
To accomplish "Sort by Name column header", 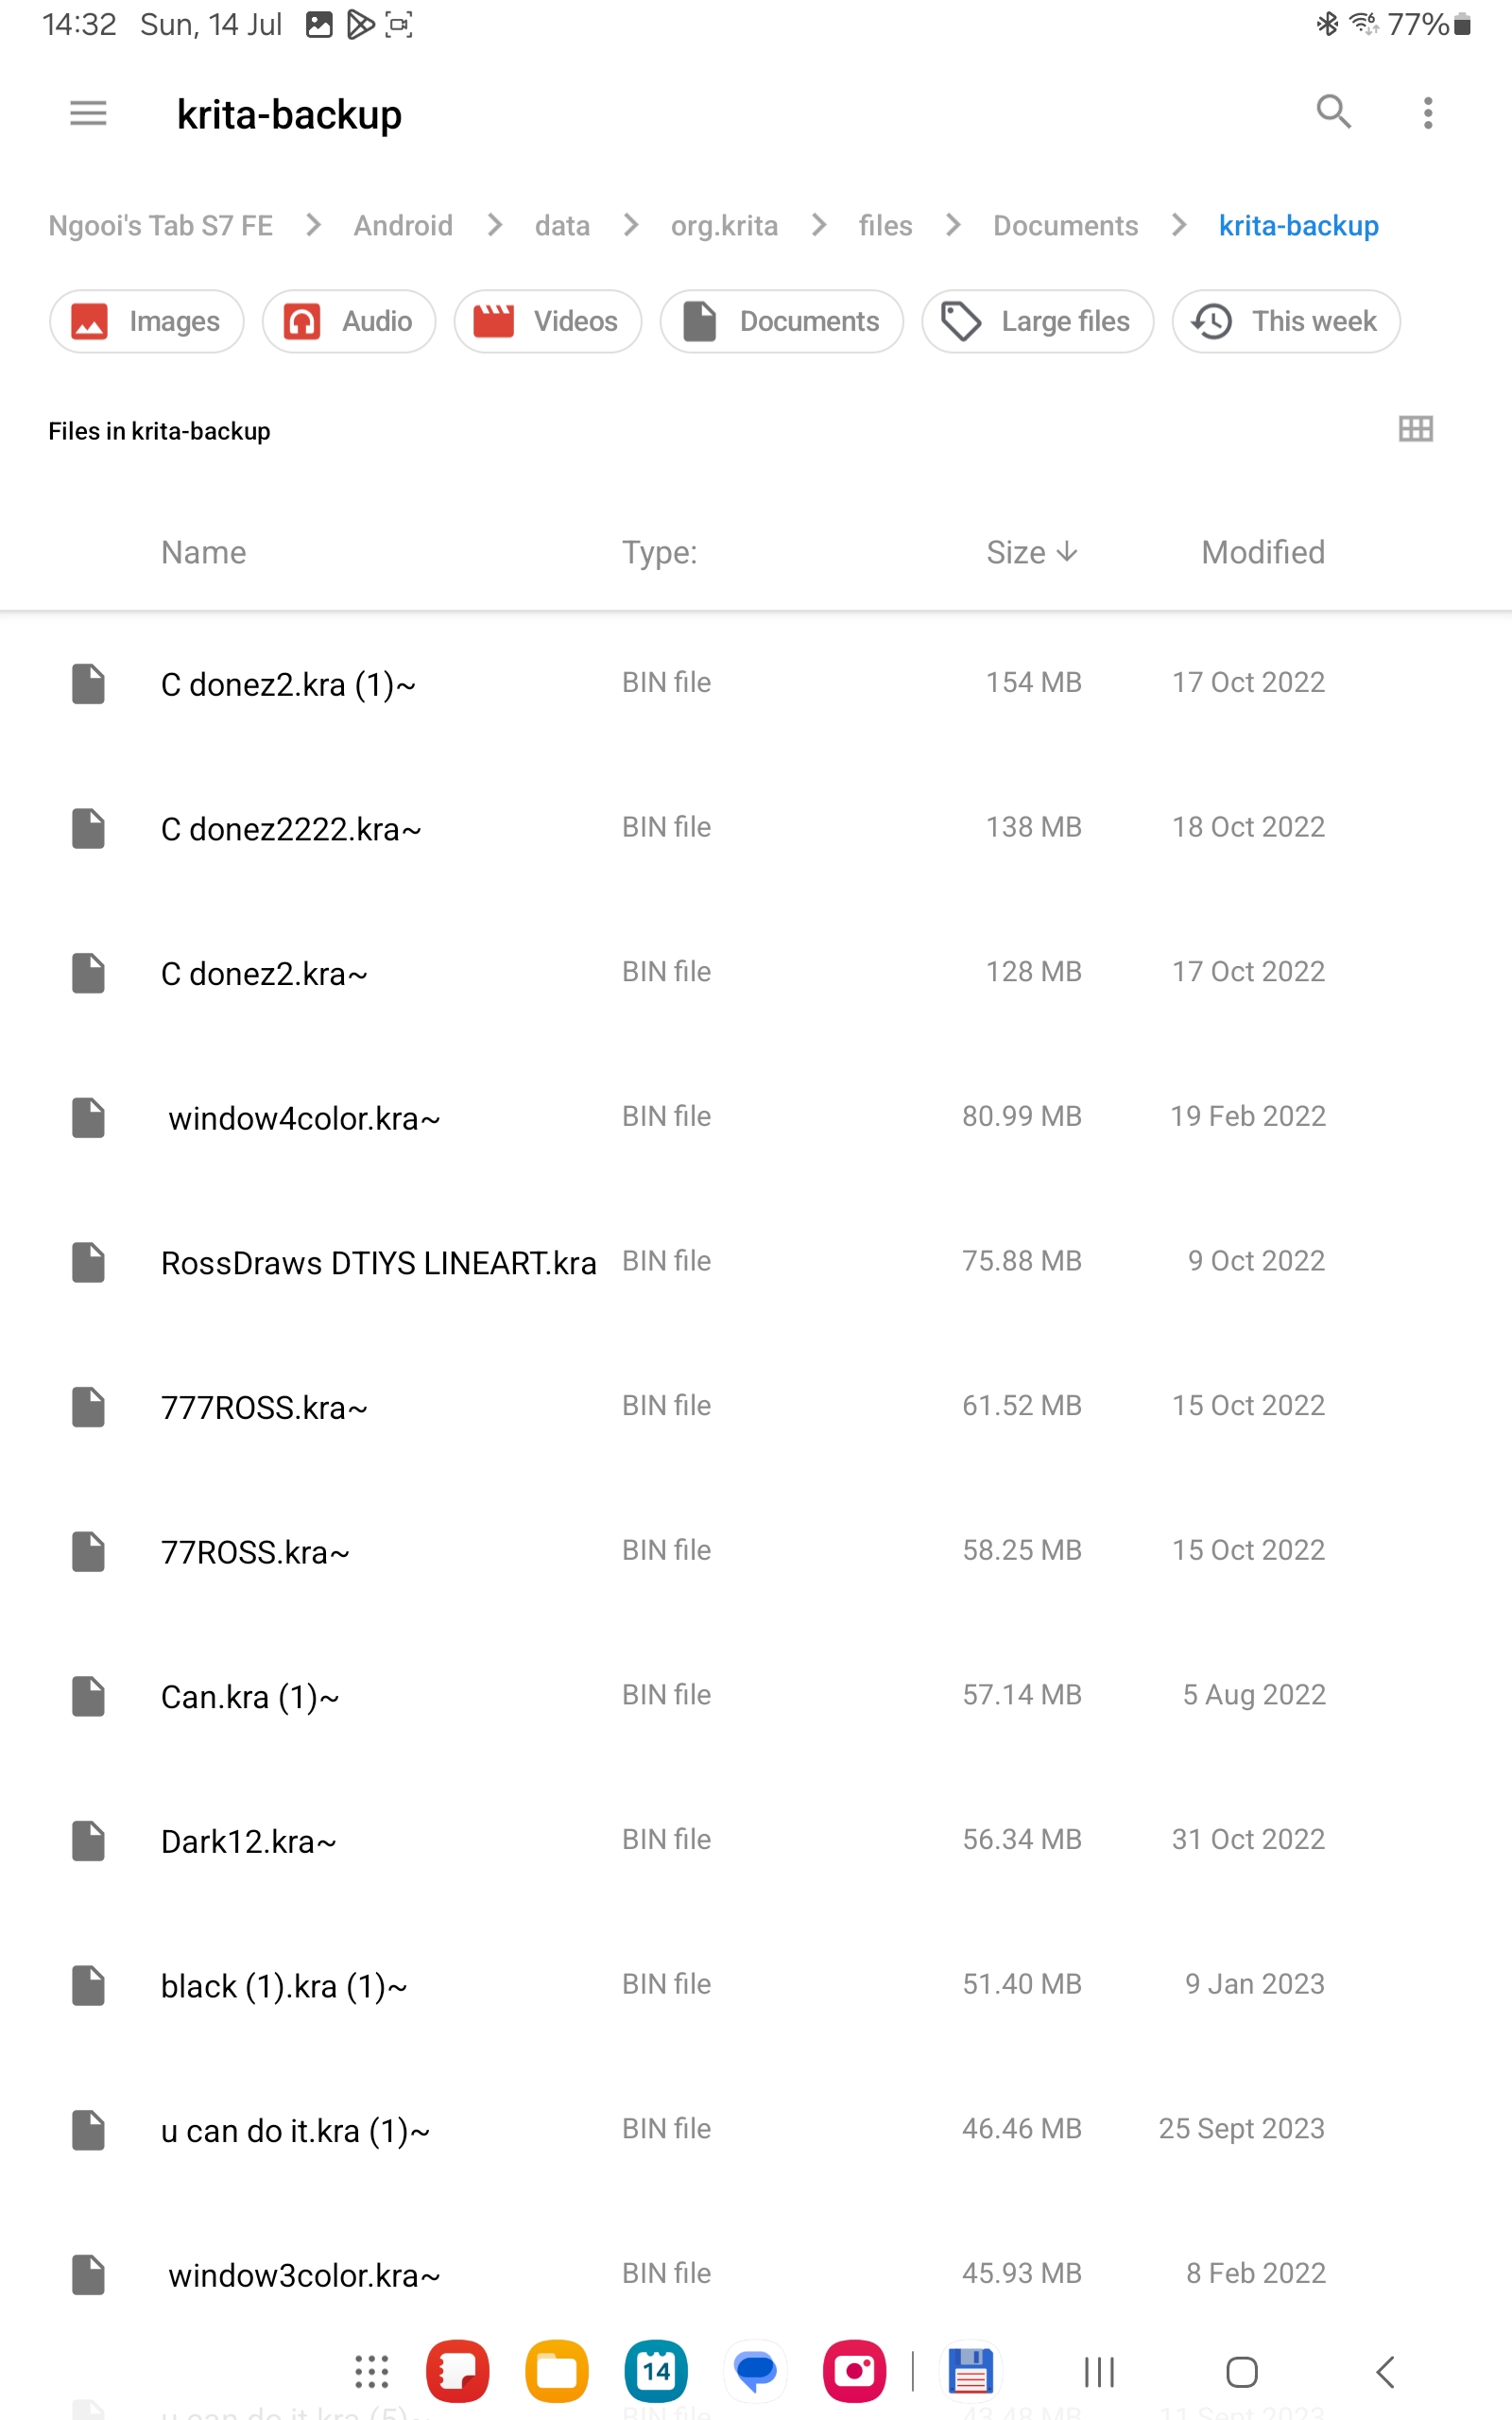I will (203, 552).
